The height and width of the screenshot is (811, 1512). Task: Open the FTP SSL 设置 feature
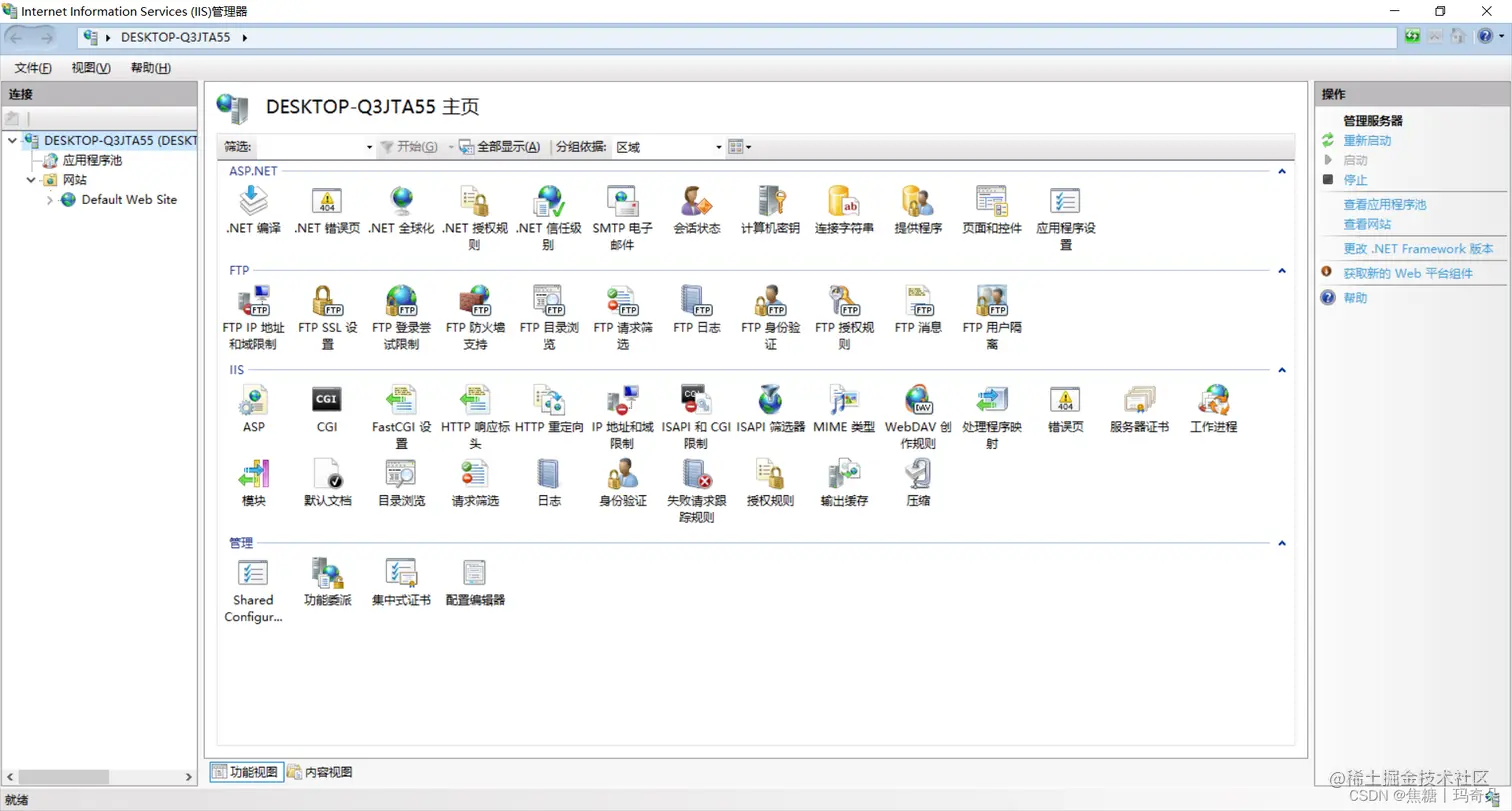[327, 317]
